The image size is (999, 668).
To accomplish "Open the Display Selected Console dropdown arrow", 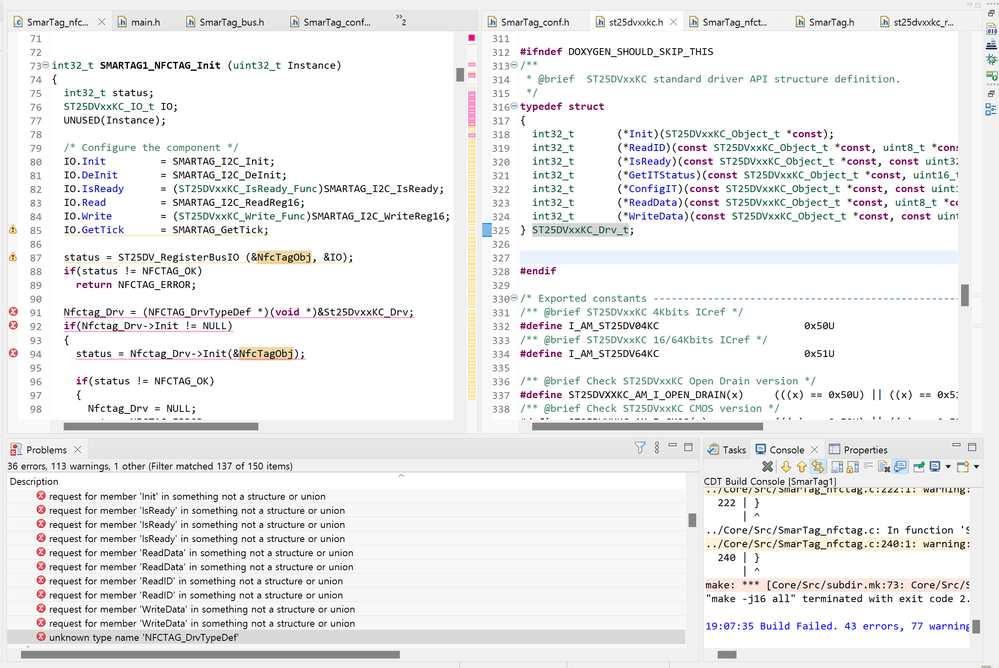I will [948, 467].
